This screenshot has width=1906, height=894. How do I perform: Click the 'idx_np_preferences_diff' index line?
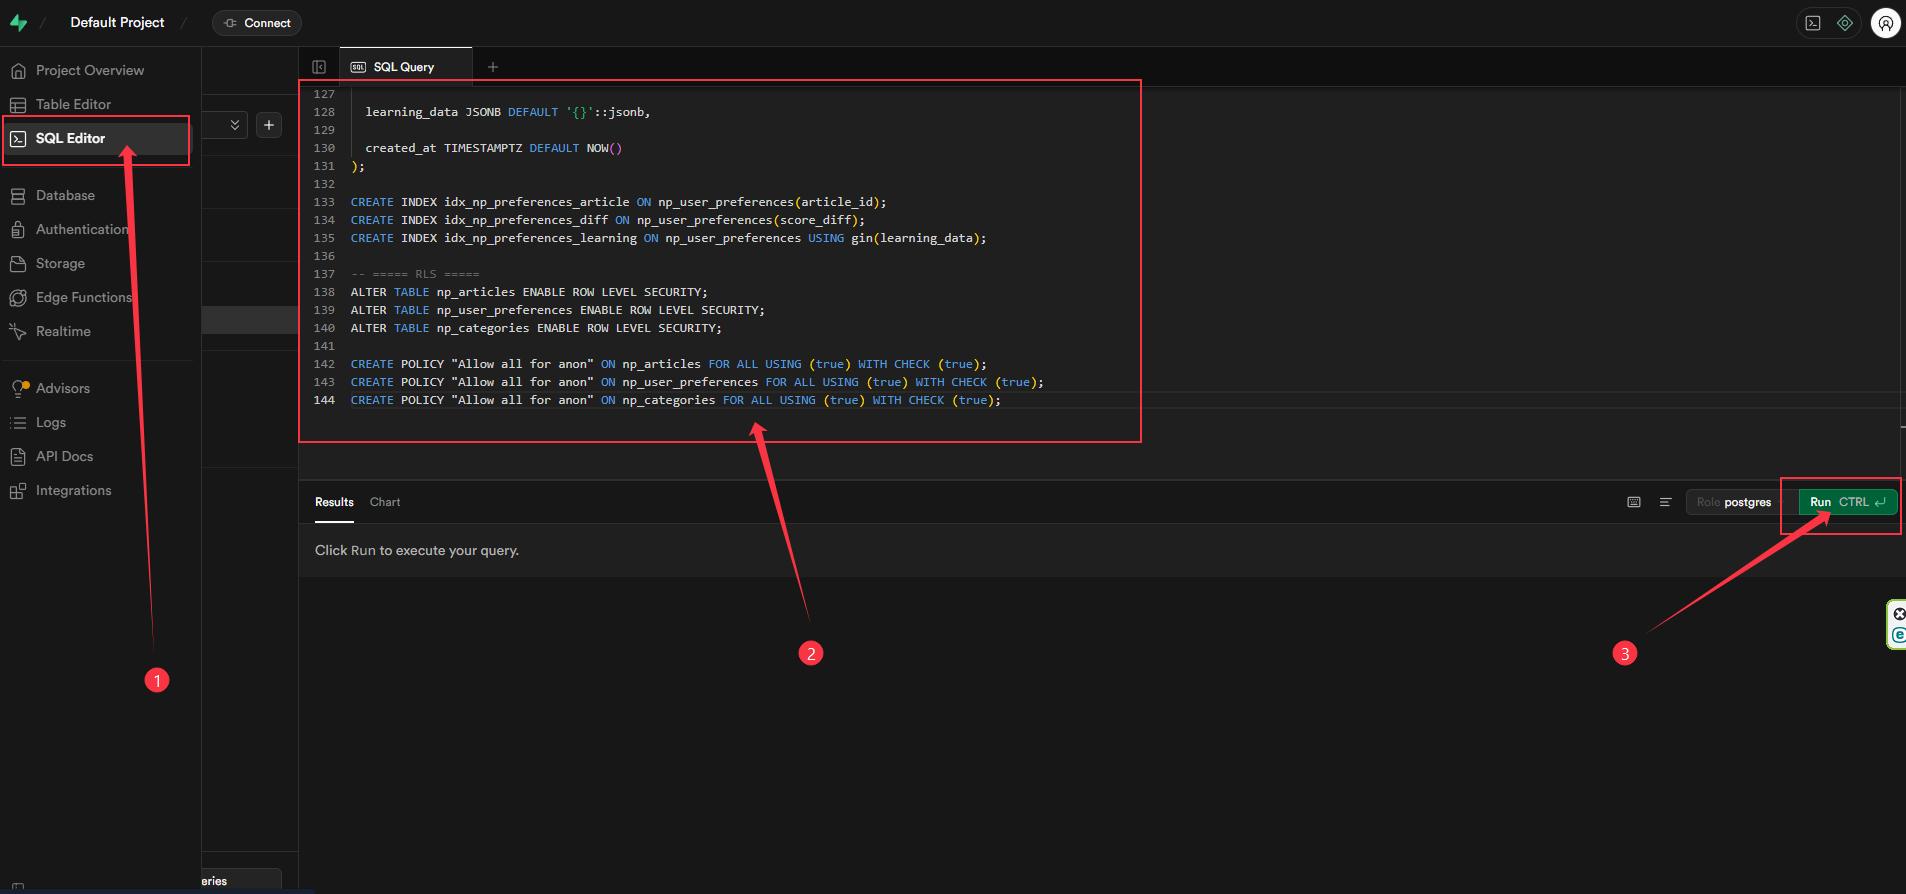[x=607, y=220]
